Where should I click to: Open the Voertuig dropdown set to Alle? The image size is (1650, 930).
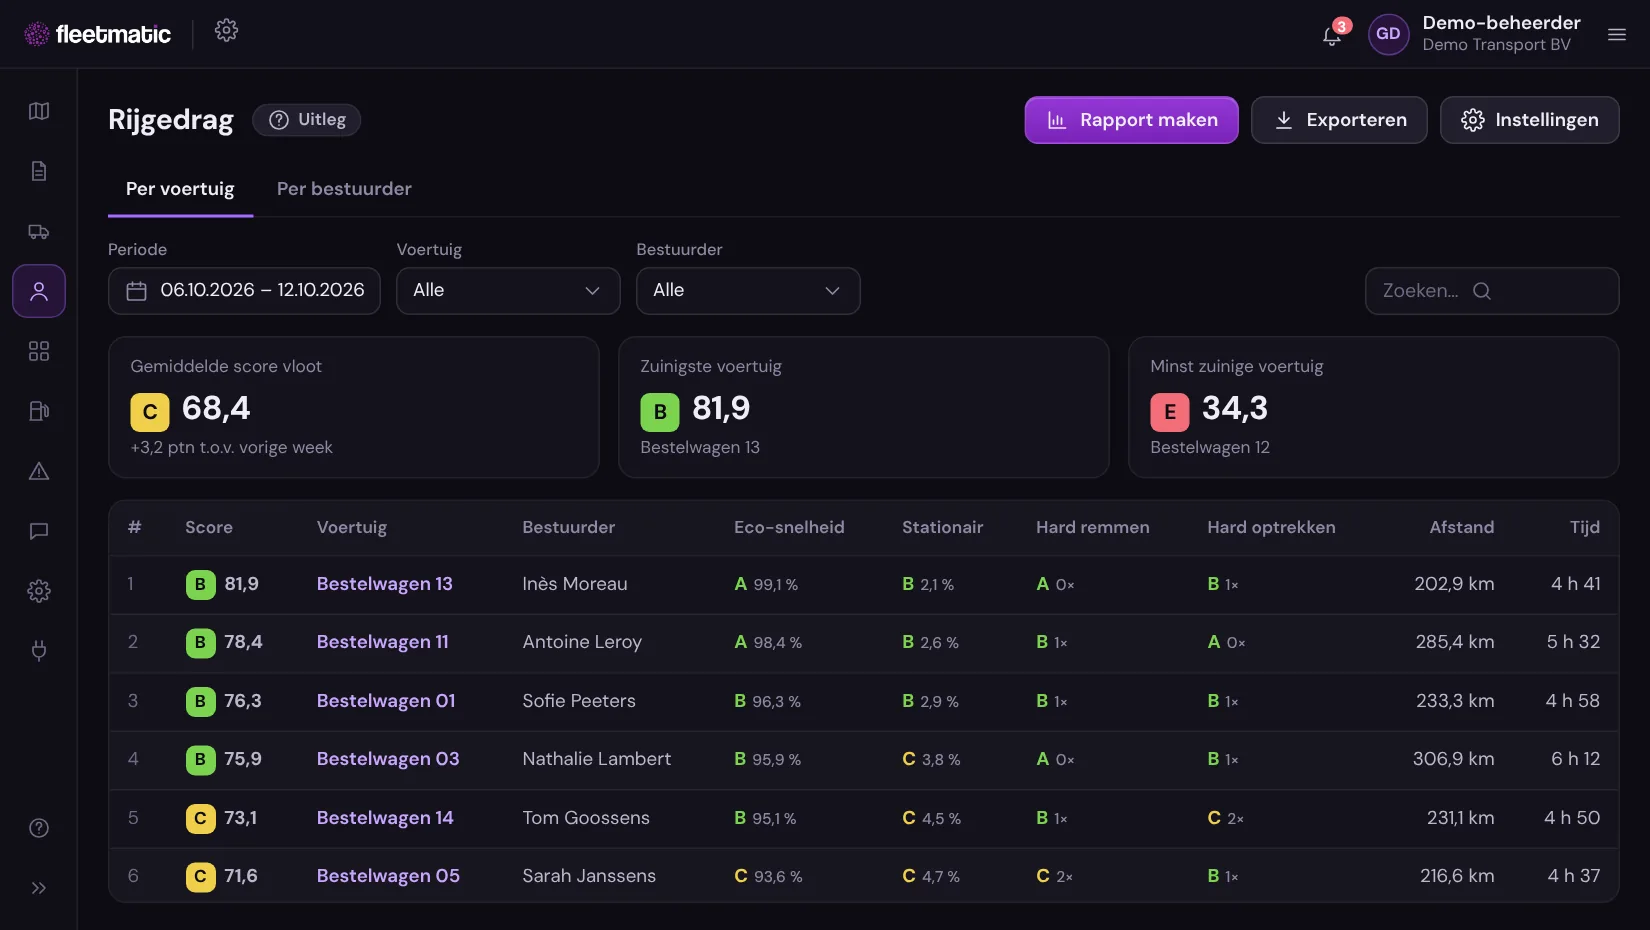[508, 291]
